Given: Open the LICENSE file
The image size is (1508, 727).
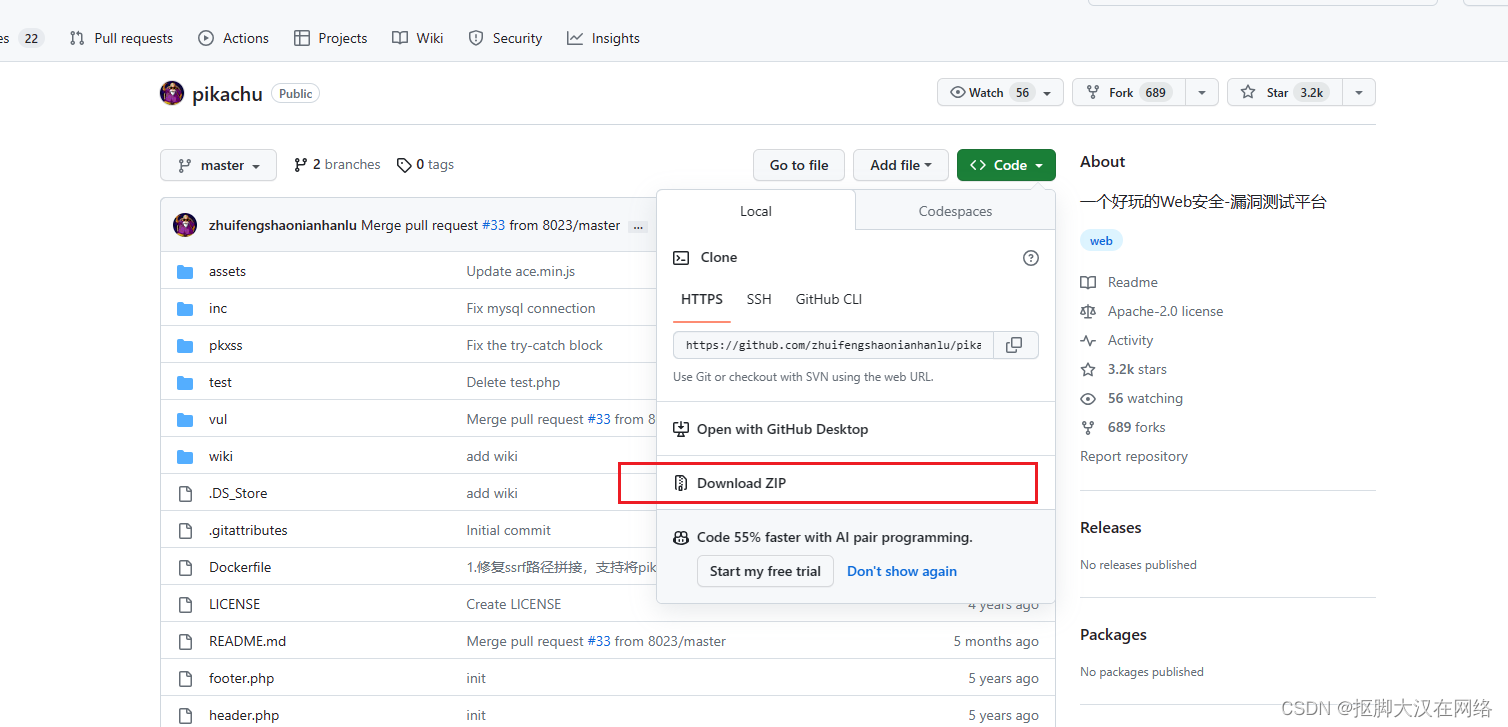Looking at the screenshot, I should pyautogui.click(x=234, y=604).
